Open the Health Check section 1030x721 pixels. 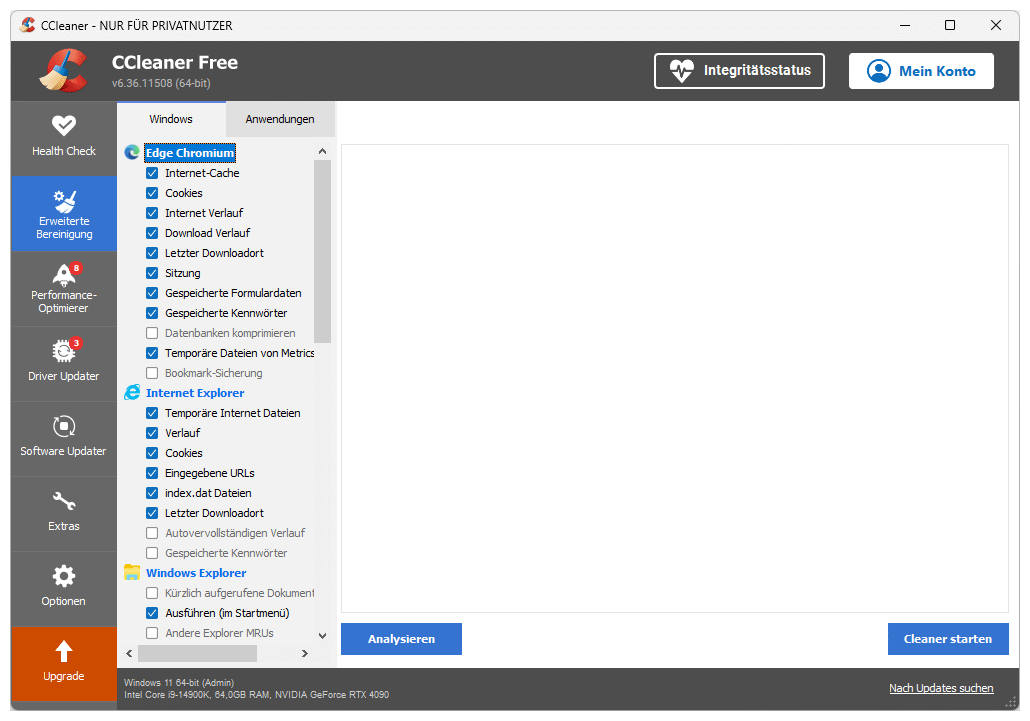64,138
